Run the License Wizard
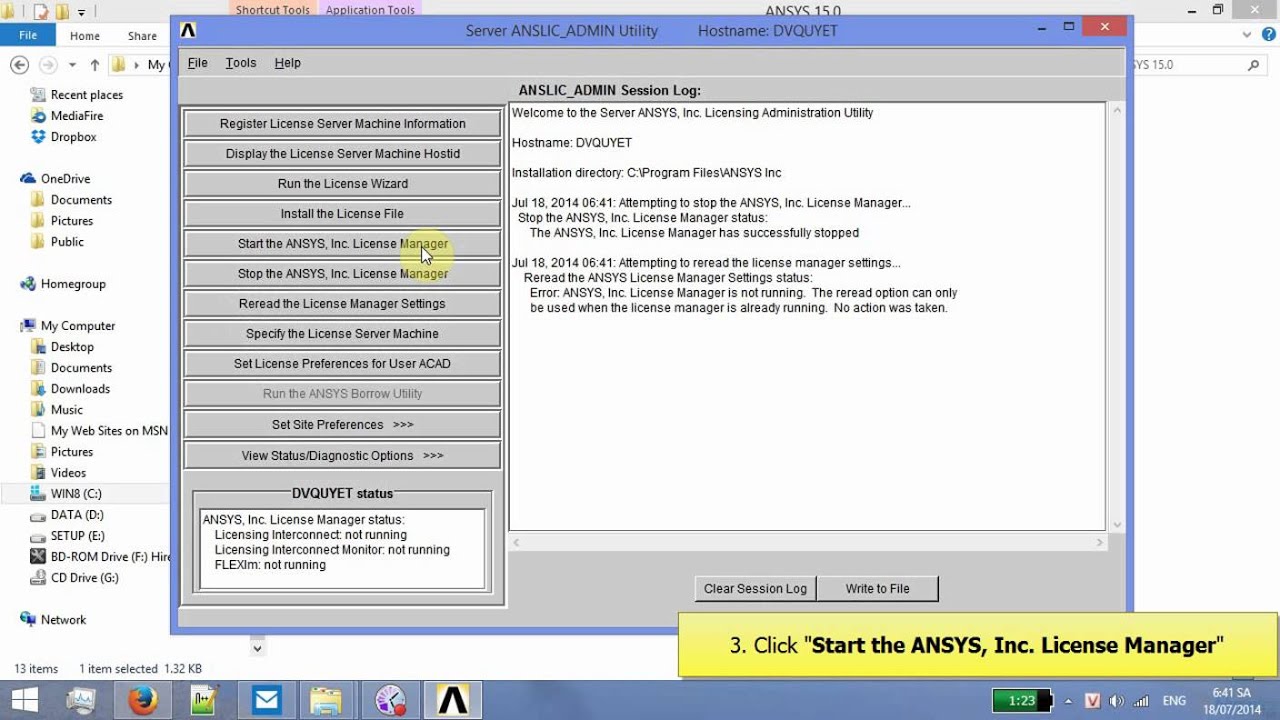 [342, 184]
